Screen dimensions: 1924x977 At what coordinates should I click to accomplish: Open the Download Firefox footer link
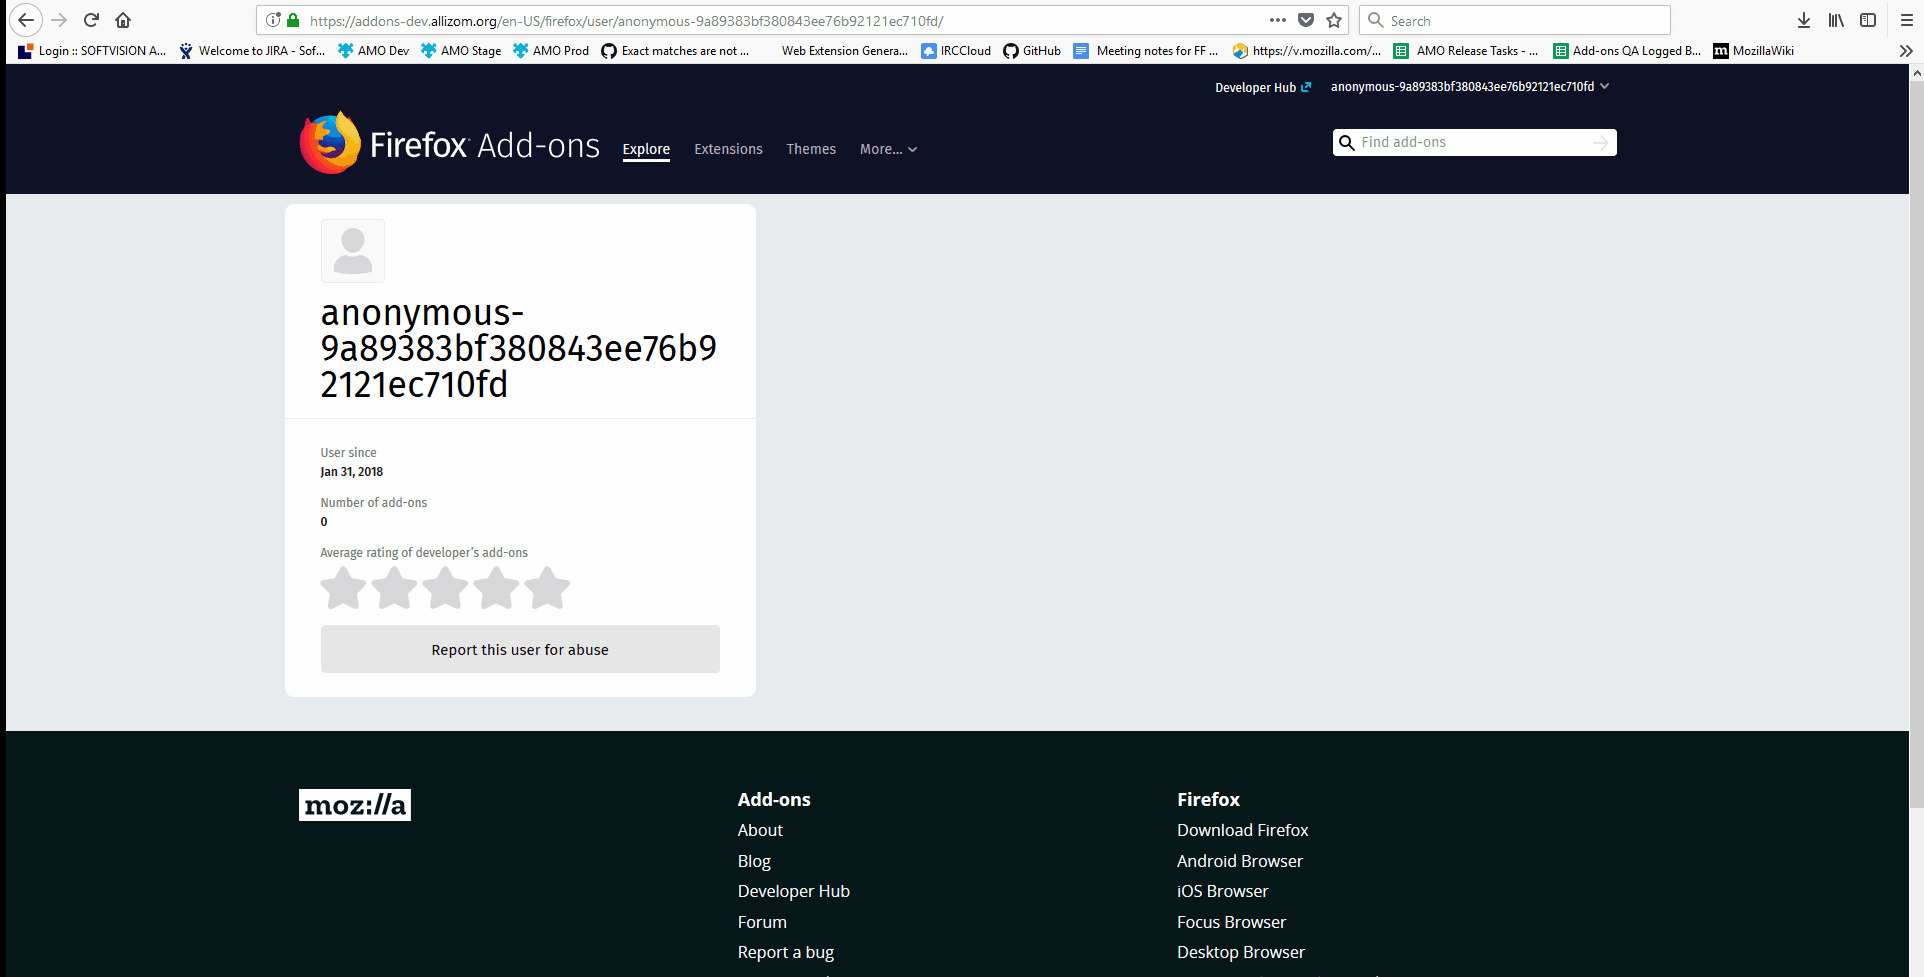(x=1242, y=830)
